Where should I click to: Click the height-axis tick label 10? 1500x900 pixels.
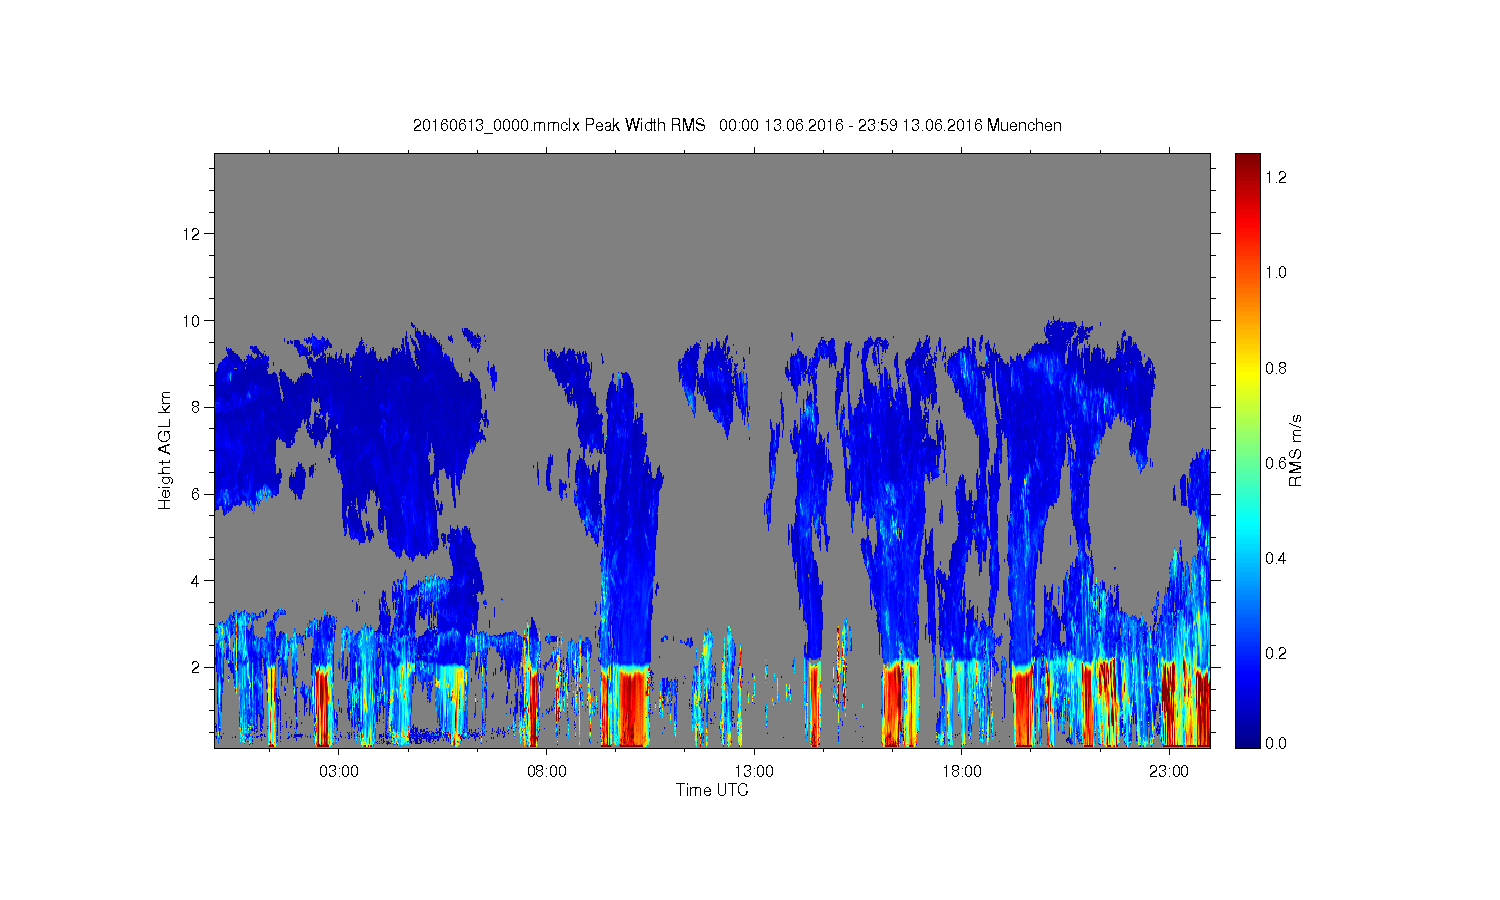pos(192,321)
